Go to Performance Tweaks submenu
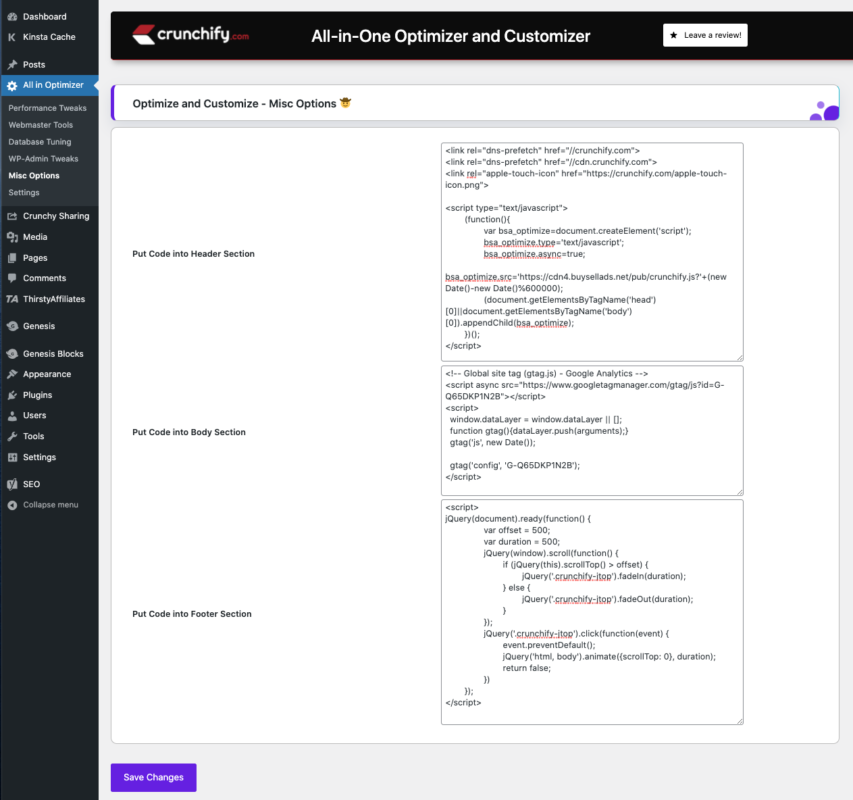Viewport: 853px width, 800px height. click(x=47, y=108)
